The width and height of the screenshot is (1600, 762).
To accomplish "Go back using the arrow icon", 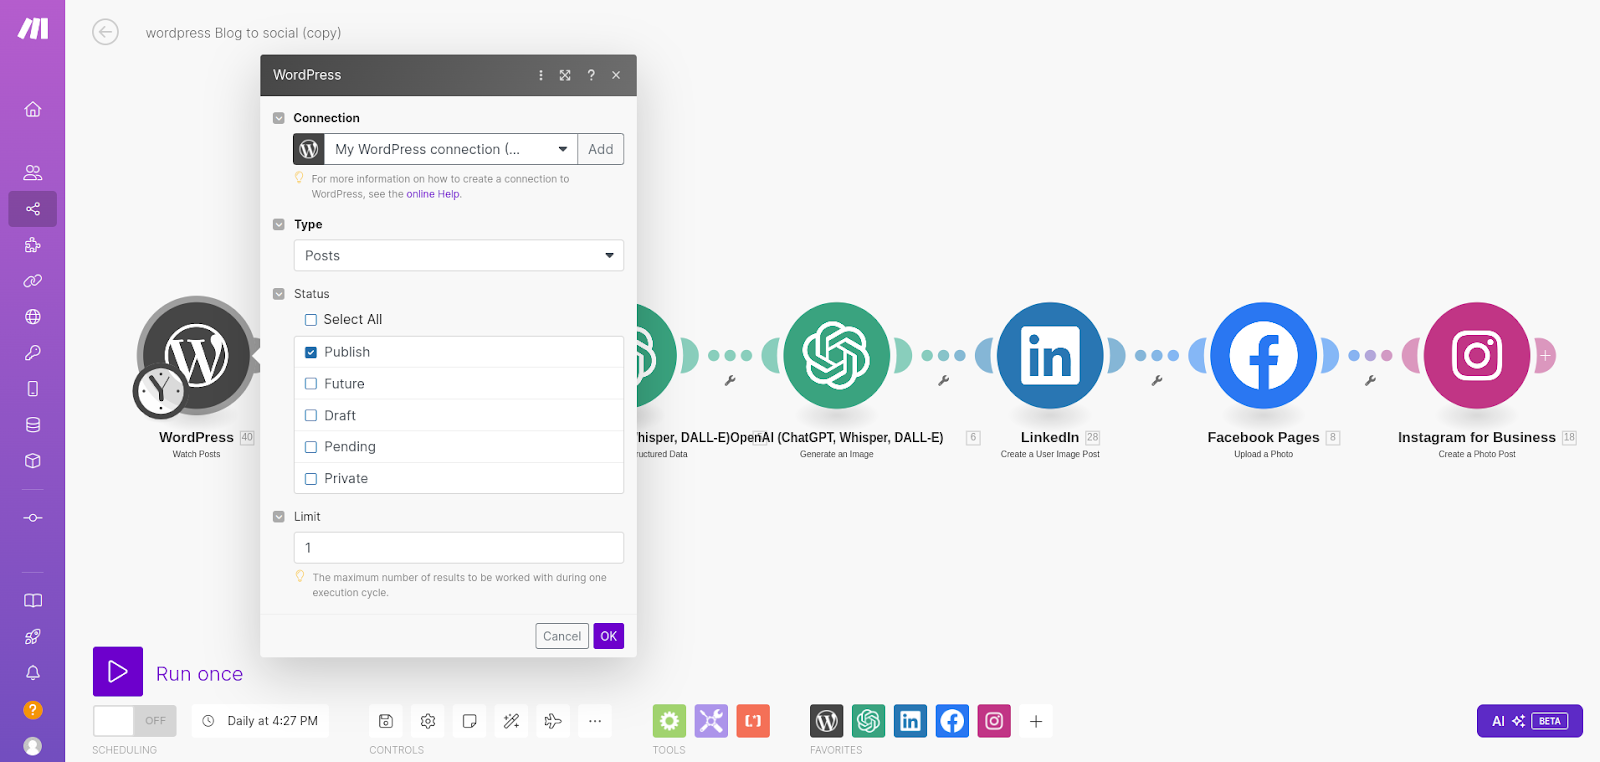I will coord(105,32).
